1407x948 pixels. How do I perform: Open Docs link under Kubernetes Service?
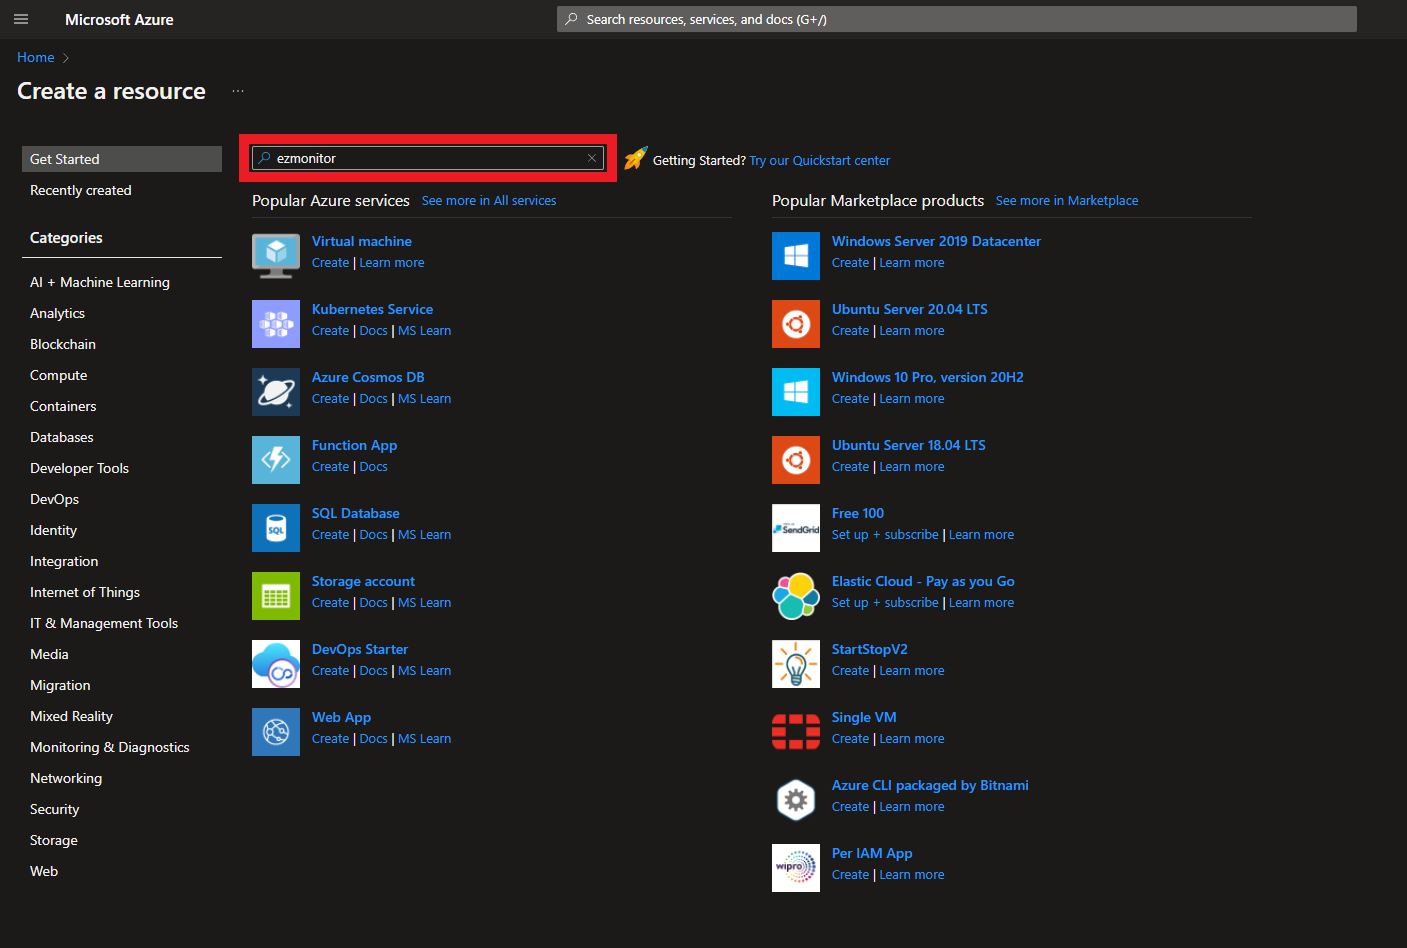pos(373,330)
